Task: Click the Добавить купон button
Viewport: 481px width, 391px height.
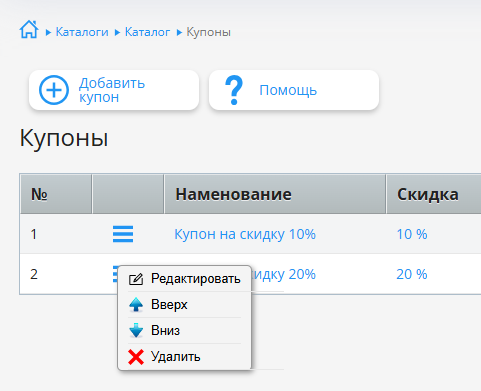Action: 114,90
